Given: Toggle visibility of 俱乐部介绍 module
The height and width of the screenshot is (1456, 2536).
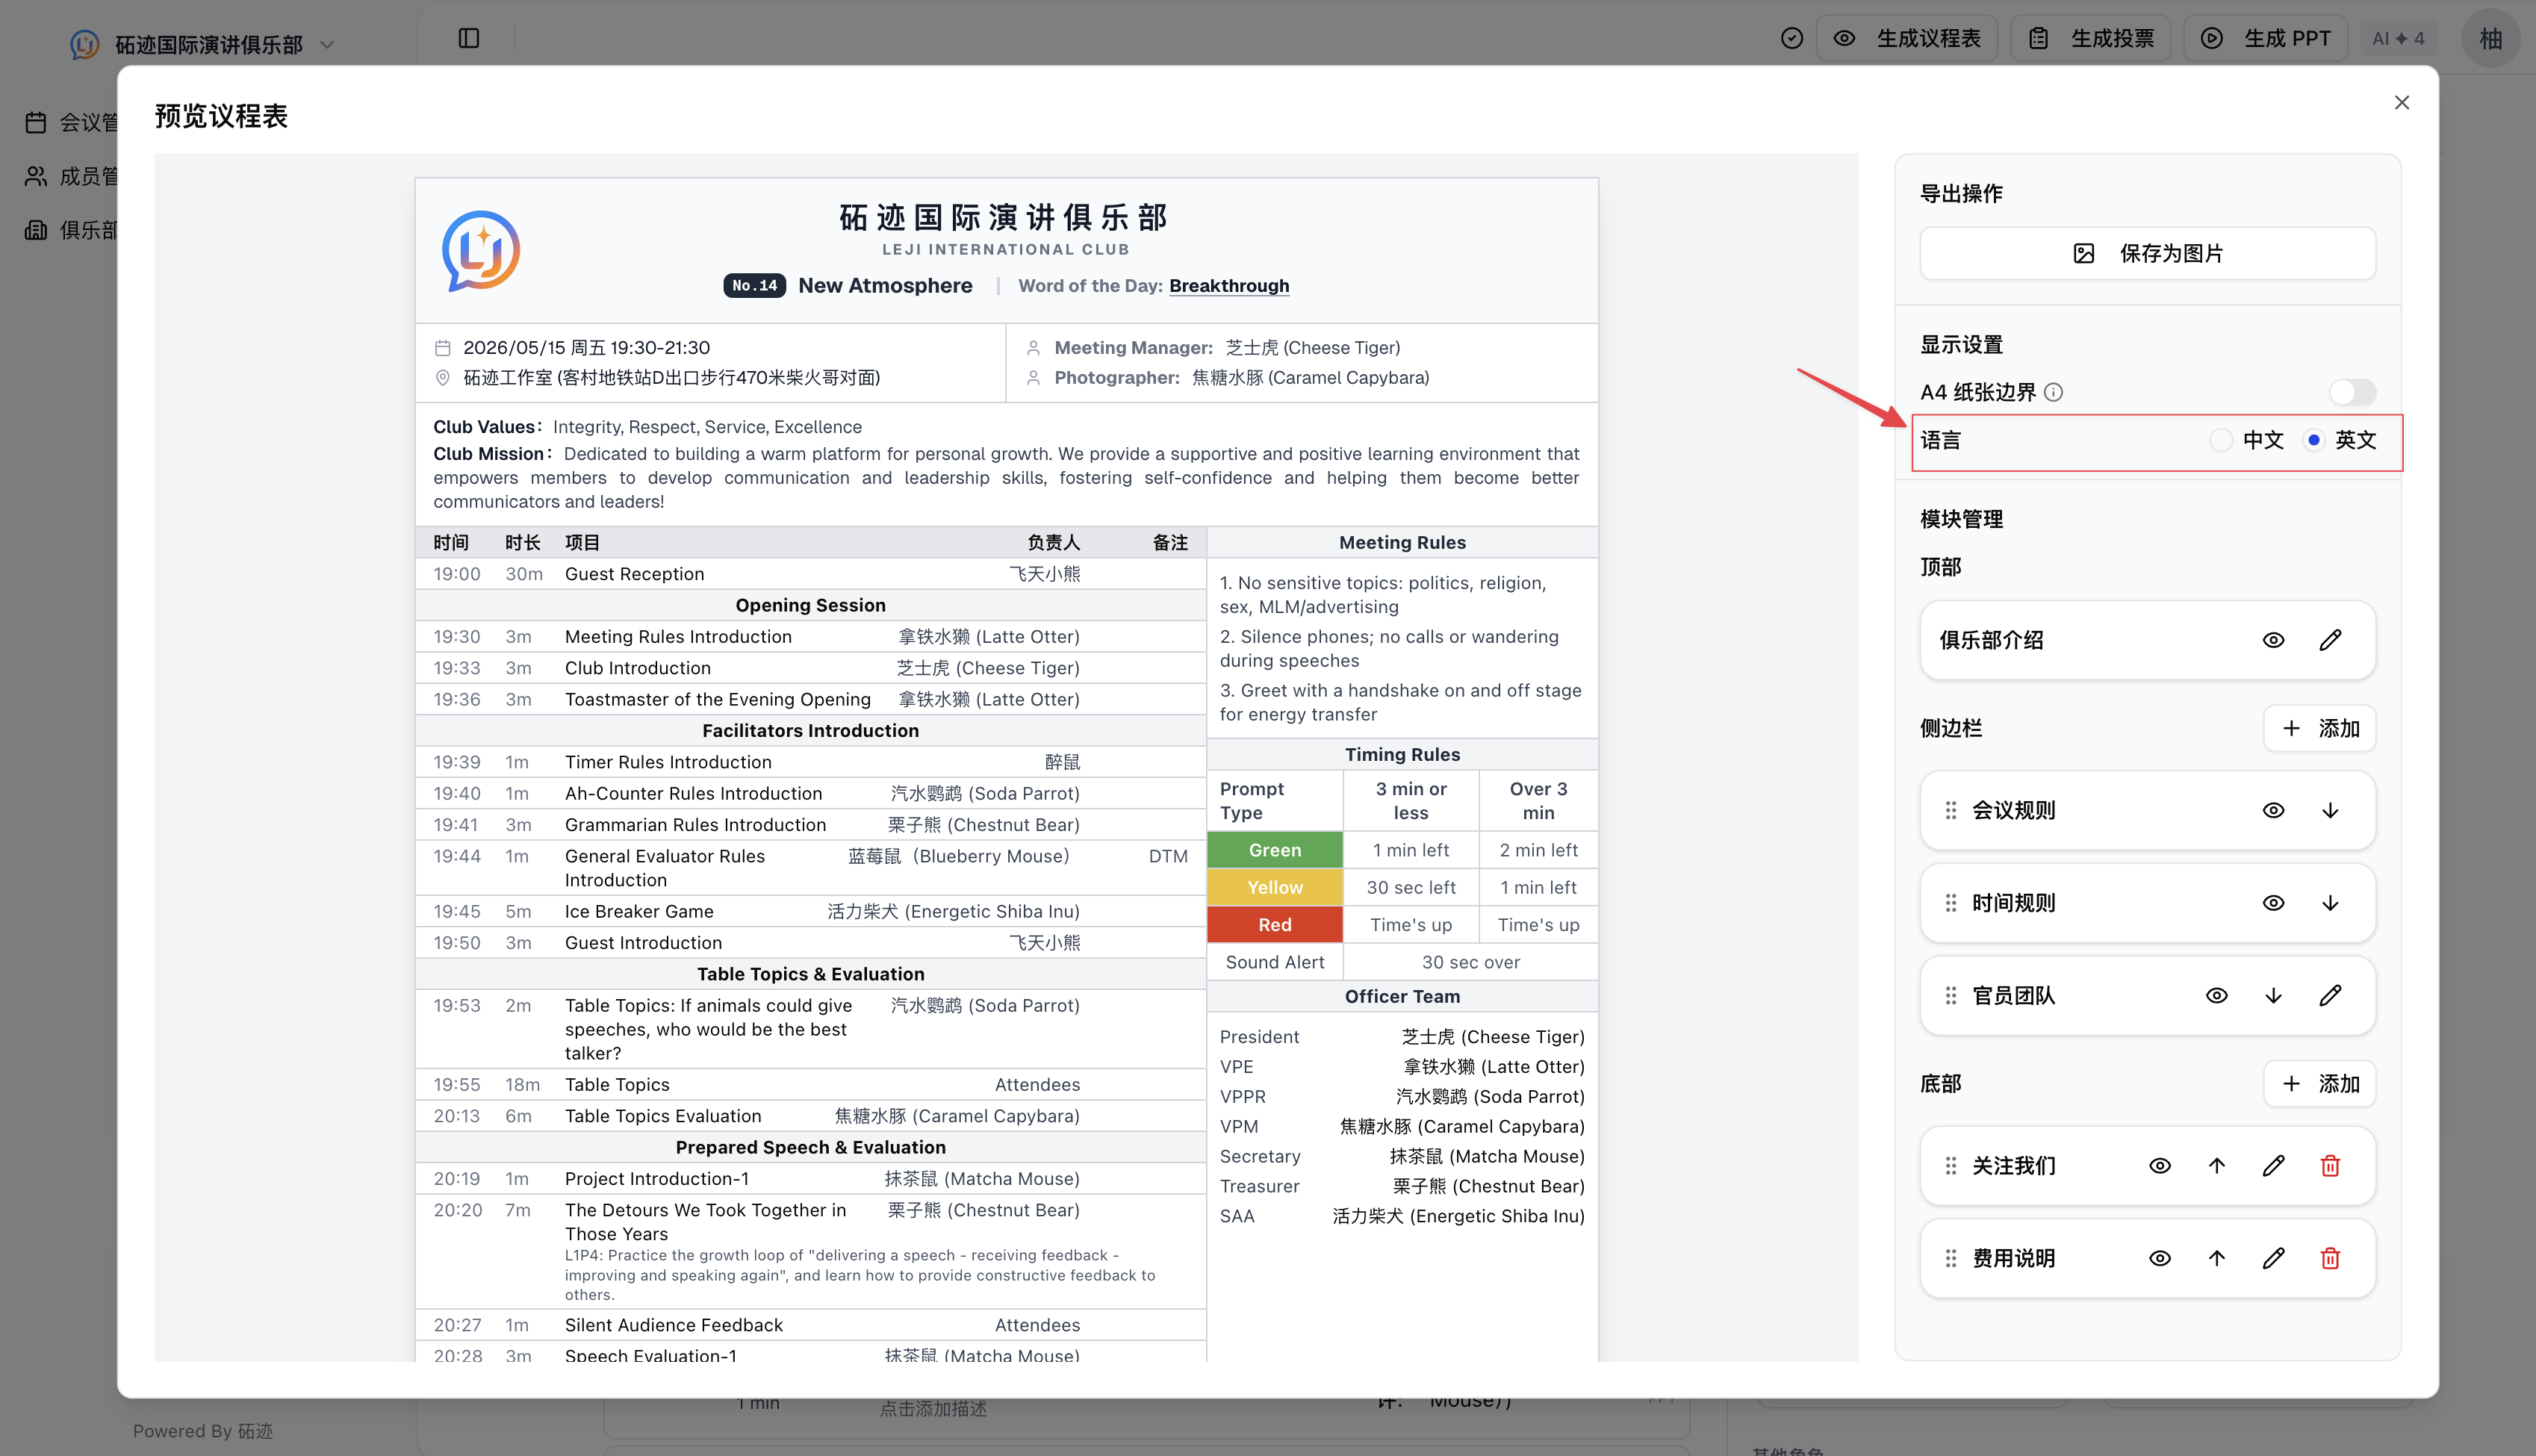Looking at the screenshot, I should (x=2273, y=640).
